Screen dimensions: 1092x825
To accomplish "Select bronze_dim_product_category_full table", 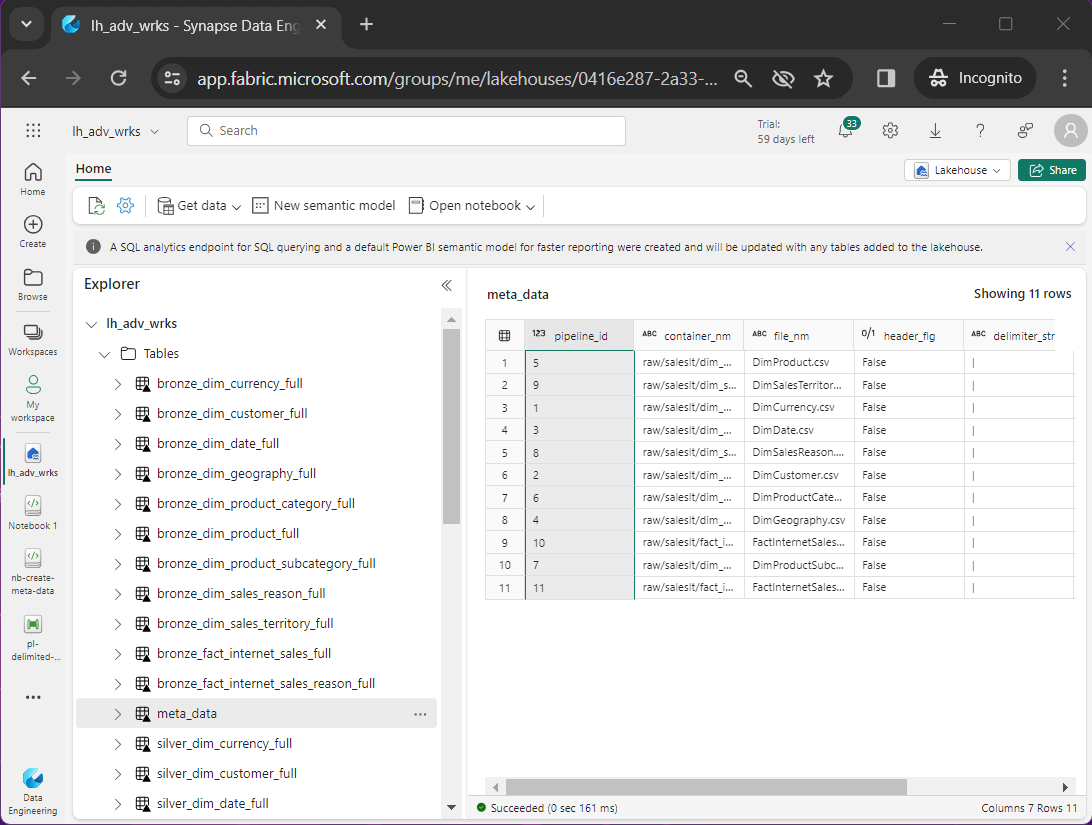I will 256,503.
